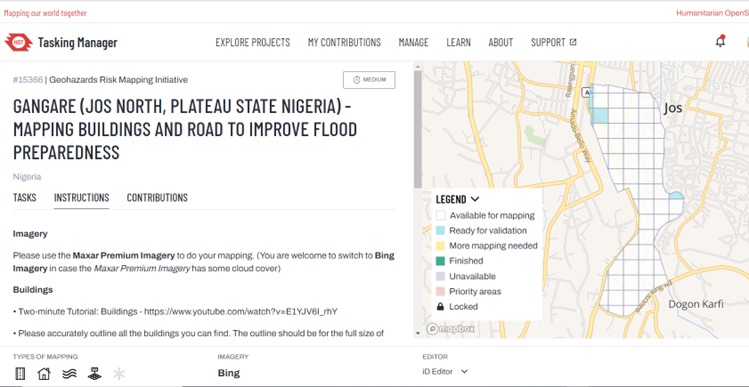
Task: Click Tasking Manager title link
Action: (77, 43)
